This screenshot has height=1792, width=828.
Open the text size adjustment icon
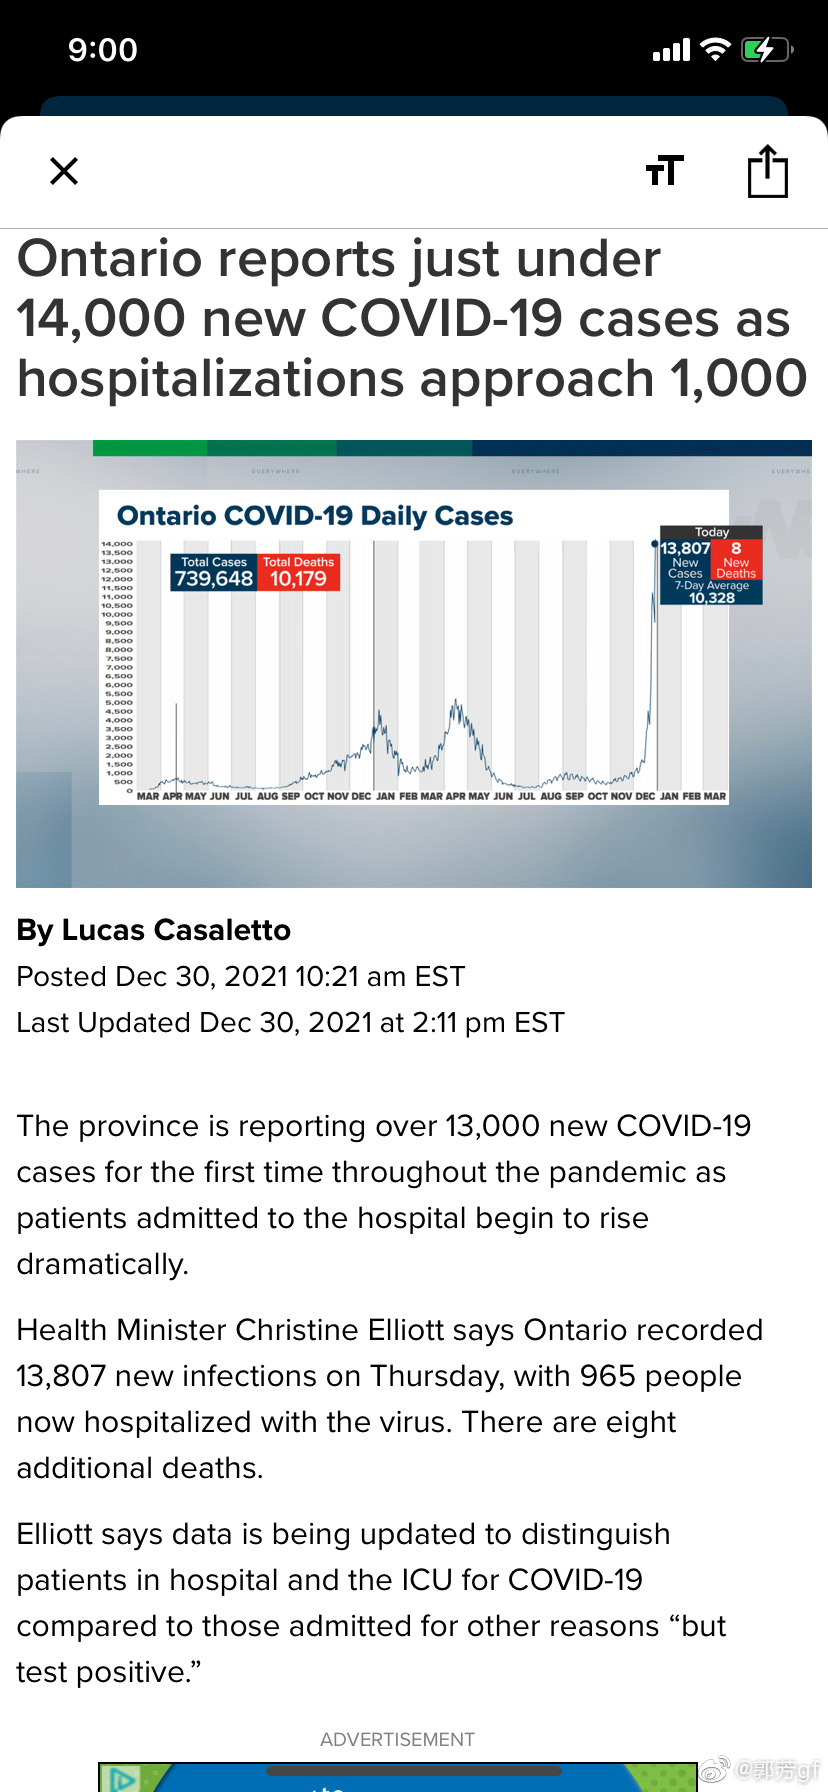[x=664, y=171]
